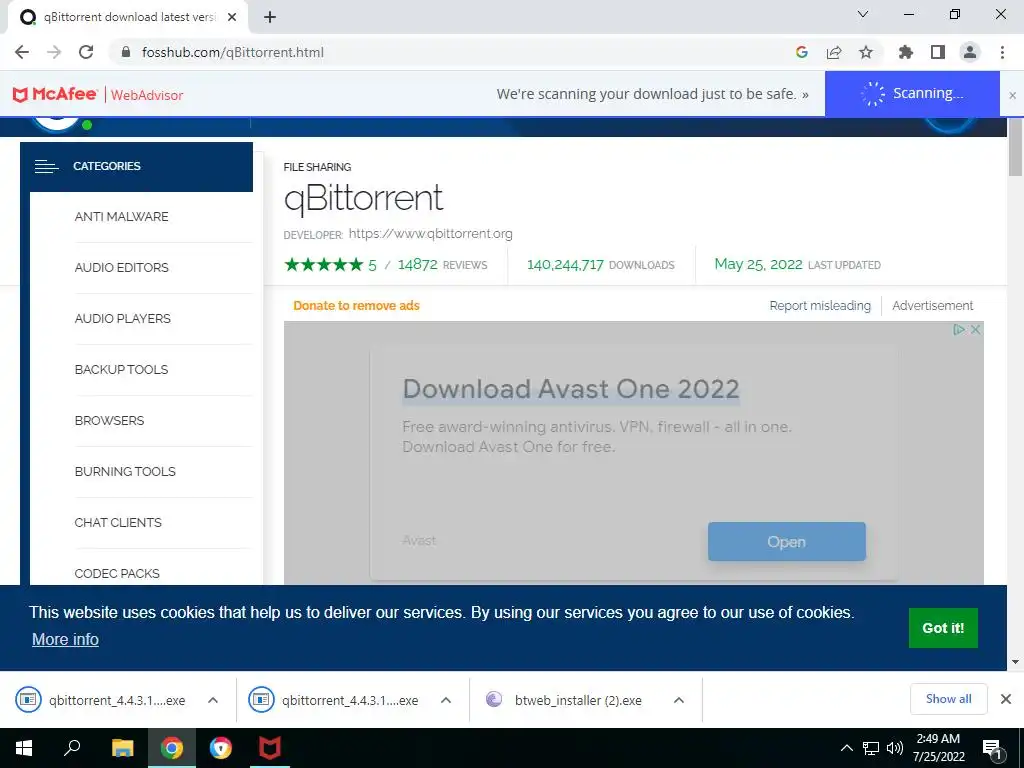Accept cookies with Got it!

pyautogui.click(x=943, y=628)
